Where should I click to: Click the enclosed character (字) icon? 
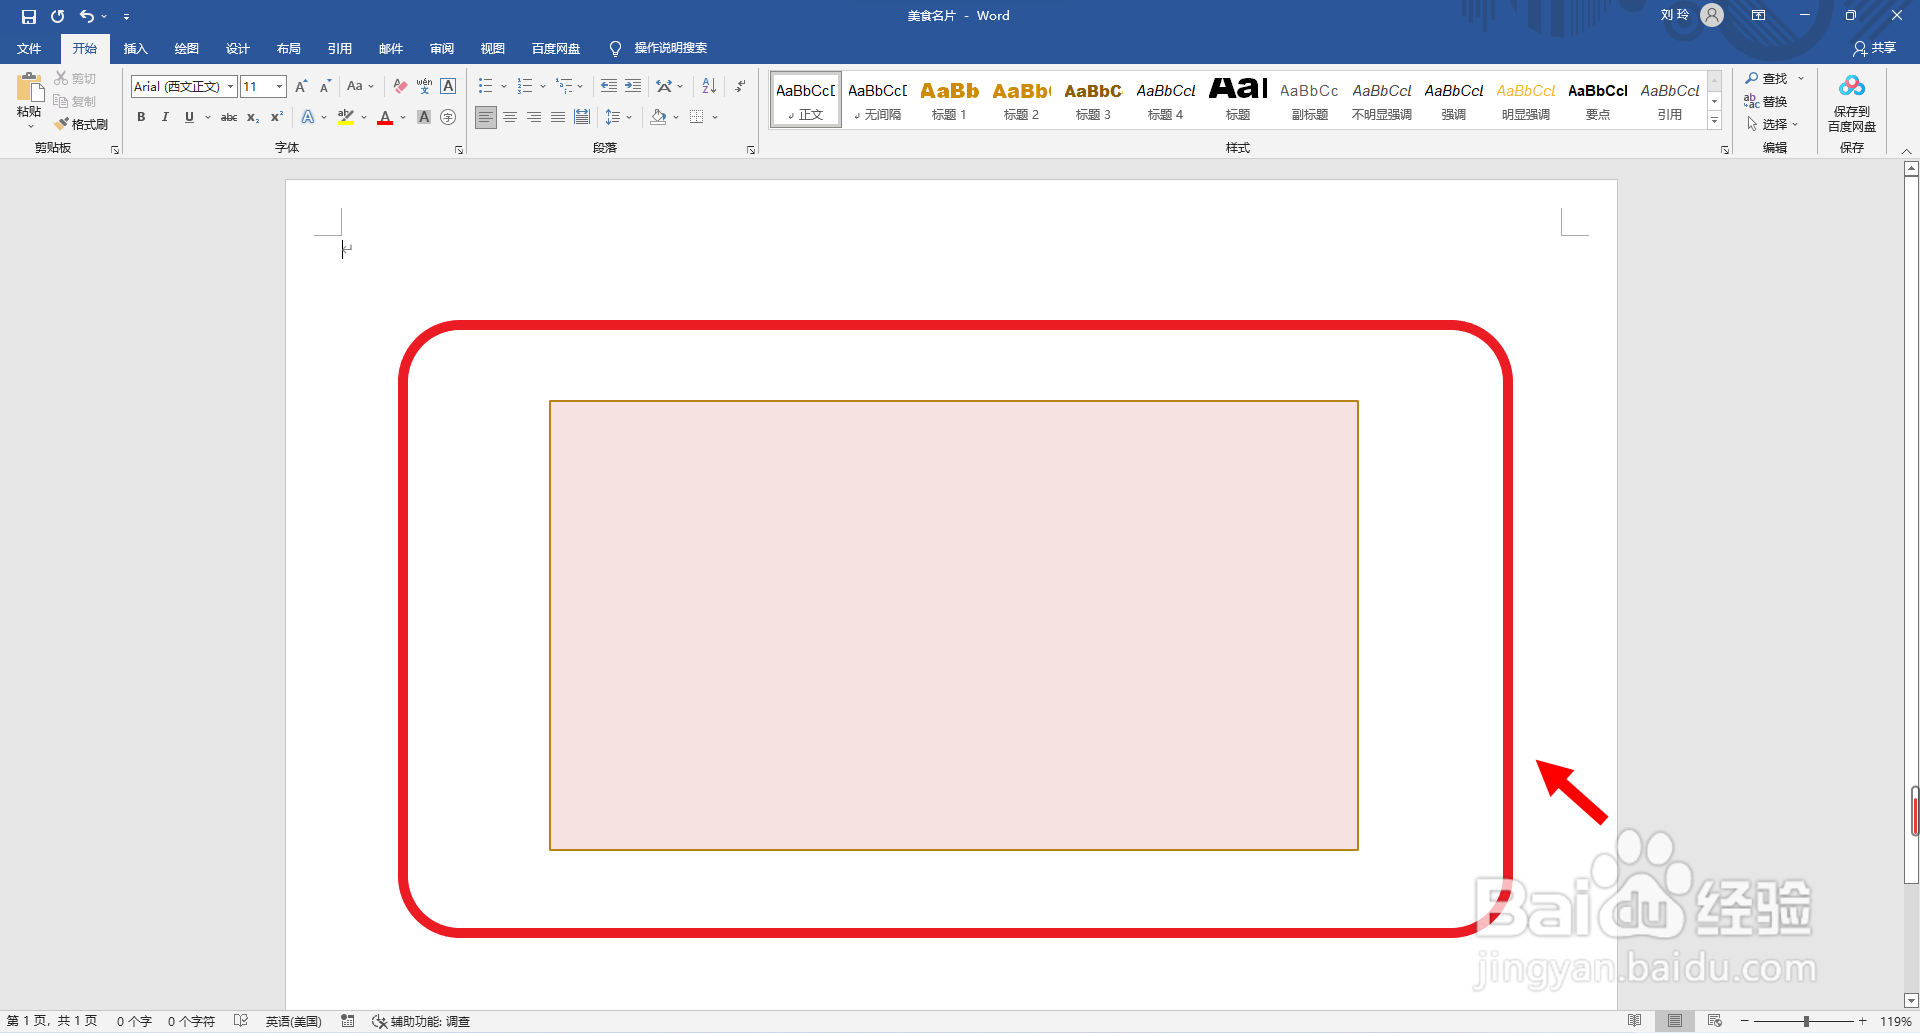(x=448, y=117)
